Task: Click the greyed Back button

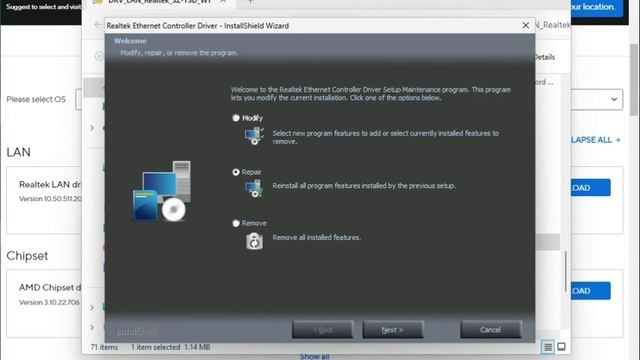Action: (322, 329)
